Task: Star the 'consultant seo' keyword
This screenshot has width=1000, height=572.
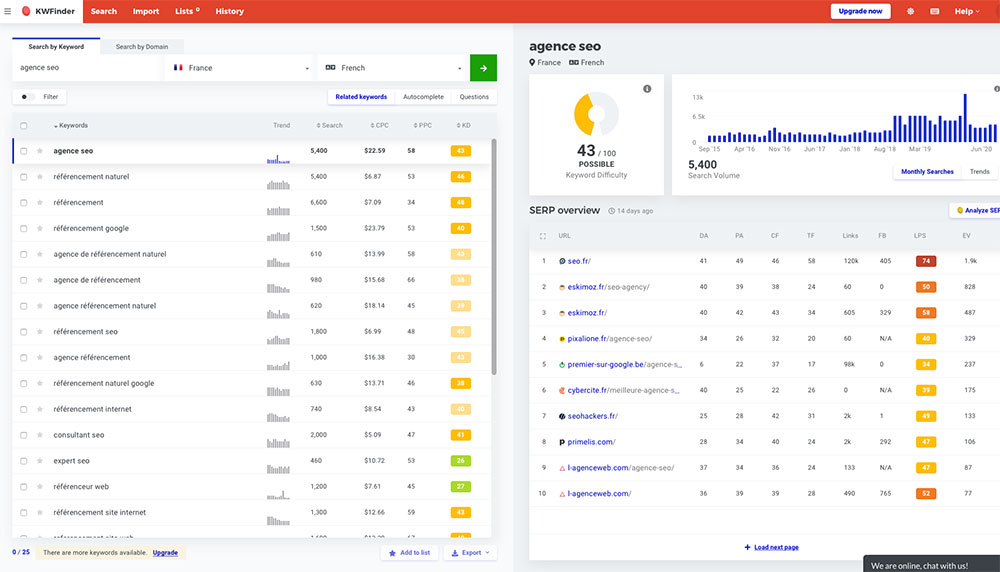Action: tap(40, 435)
